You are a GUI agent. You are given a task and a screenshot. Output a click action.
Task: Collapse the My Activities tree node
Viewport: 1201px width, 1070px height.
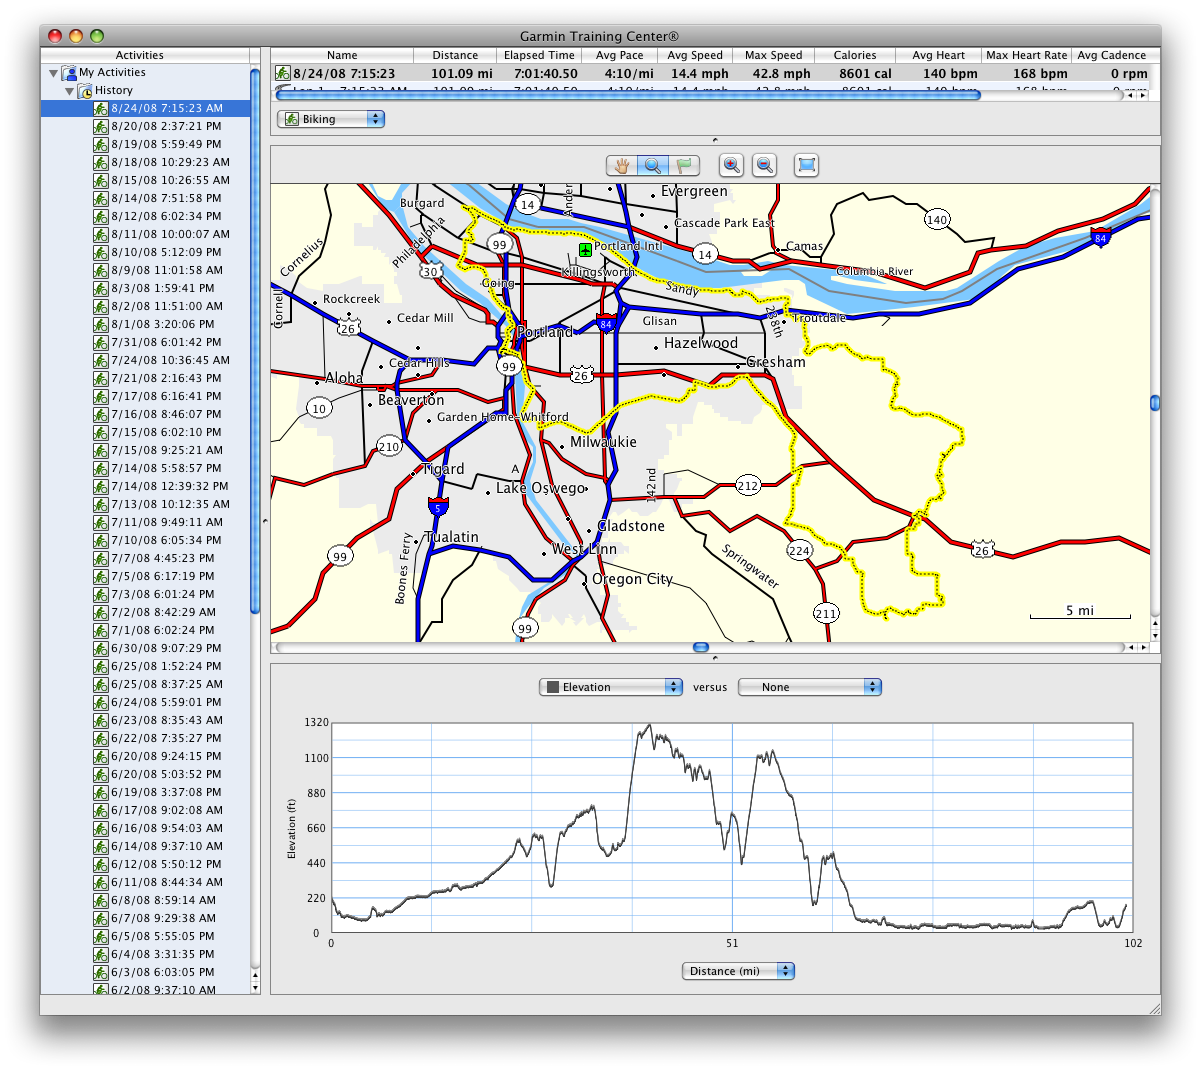[54, 73]
